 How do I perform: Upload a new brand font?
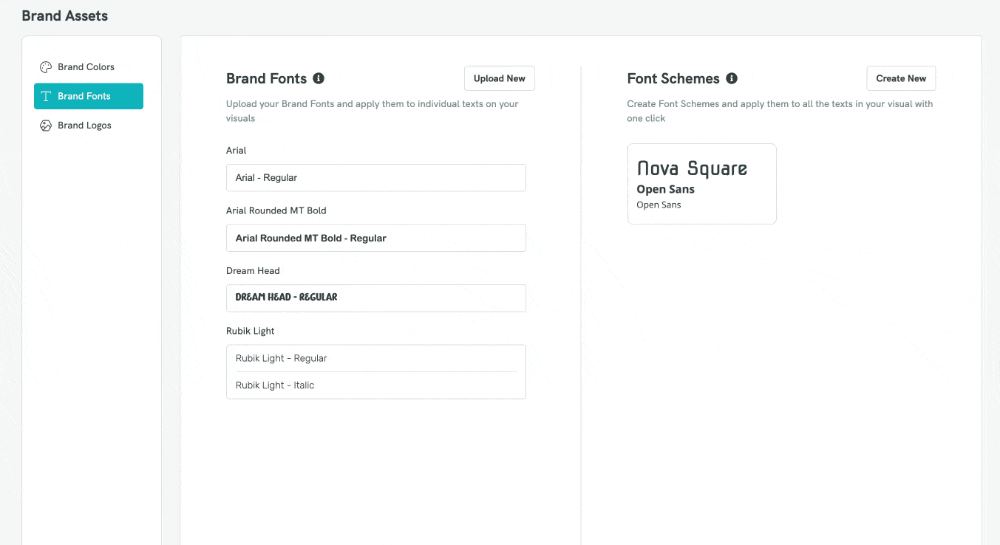tap(499, 78)
